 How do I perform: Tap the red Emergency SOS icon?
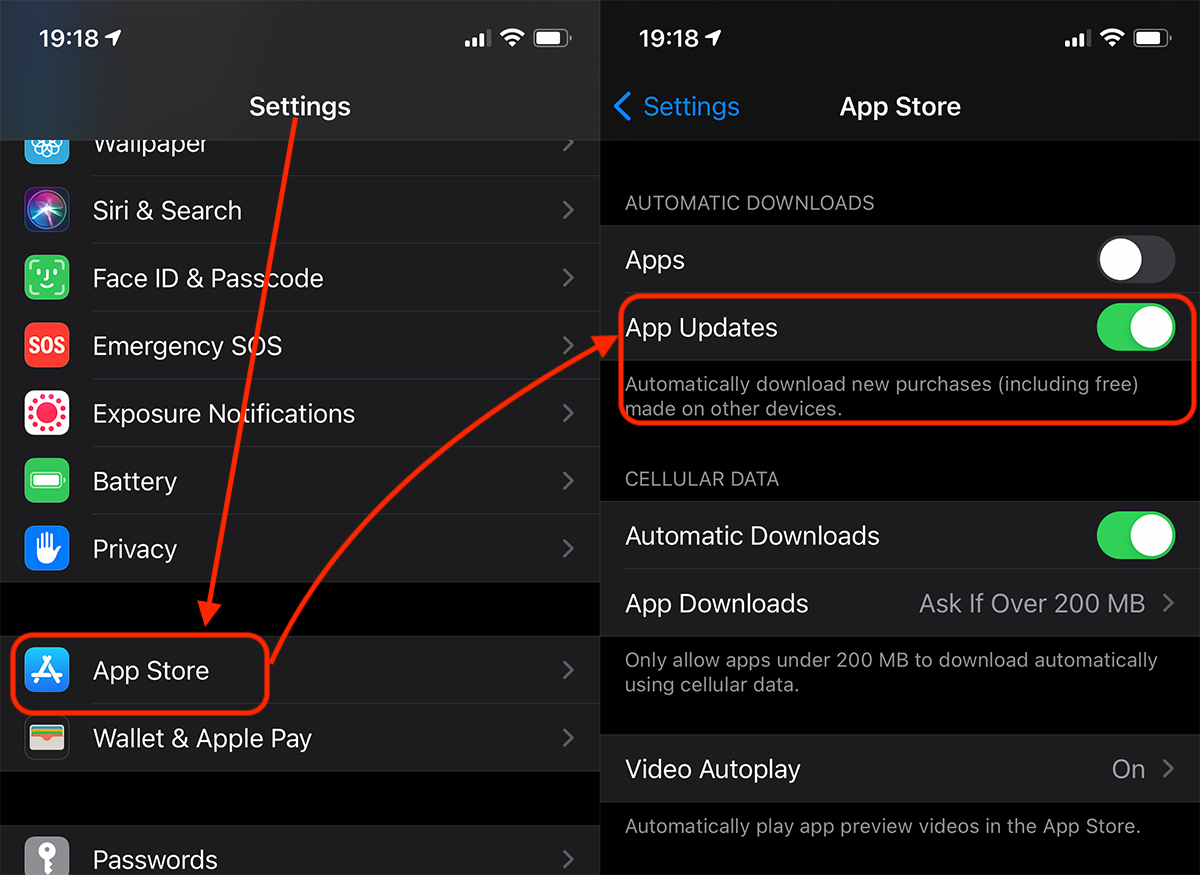pos(47,346)
